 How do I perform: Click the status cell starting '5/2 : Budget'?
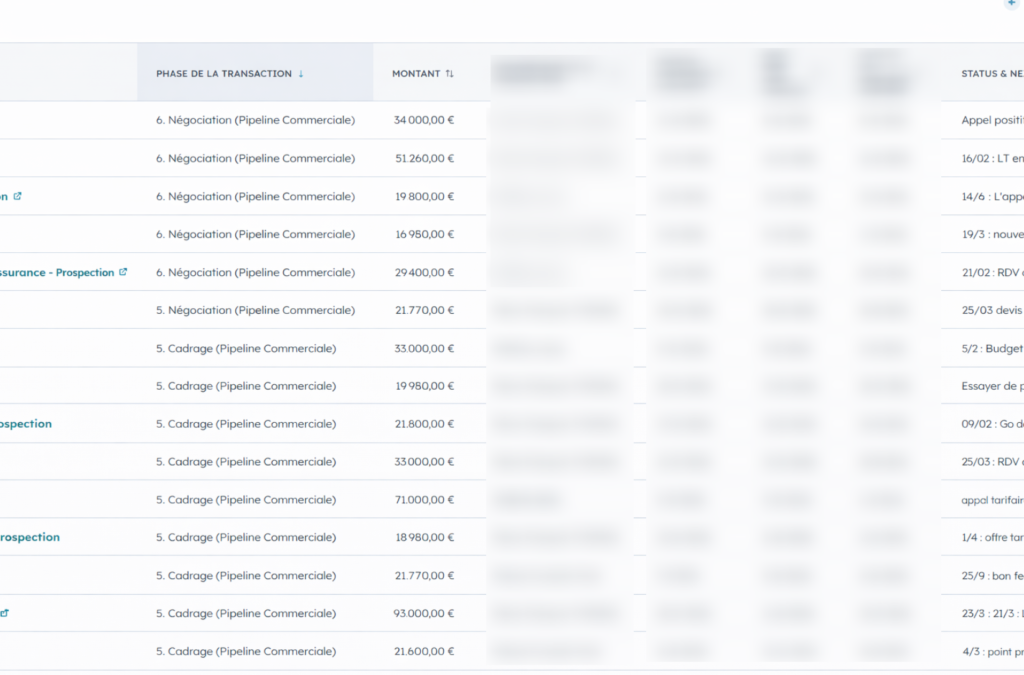coord(990,349)
